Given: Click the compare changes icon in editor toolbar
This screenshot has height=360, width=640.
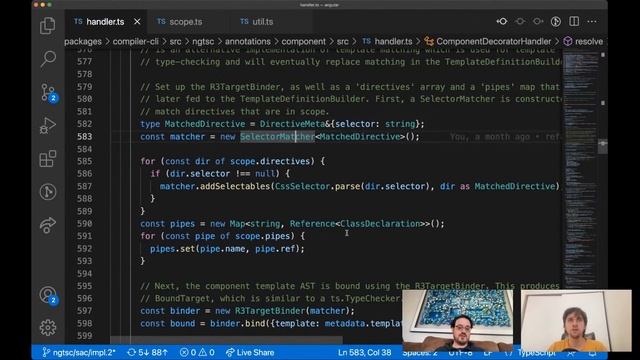Looking at the screenshot, I should tap(502, 22).
